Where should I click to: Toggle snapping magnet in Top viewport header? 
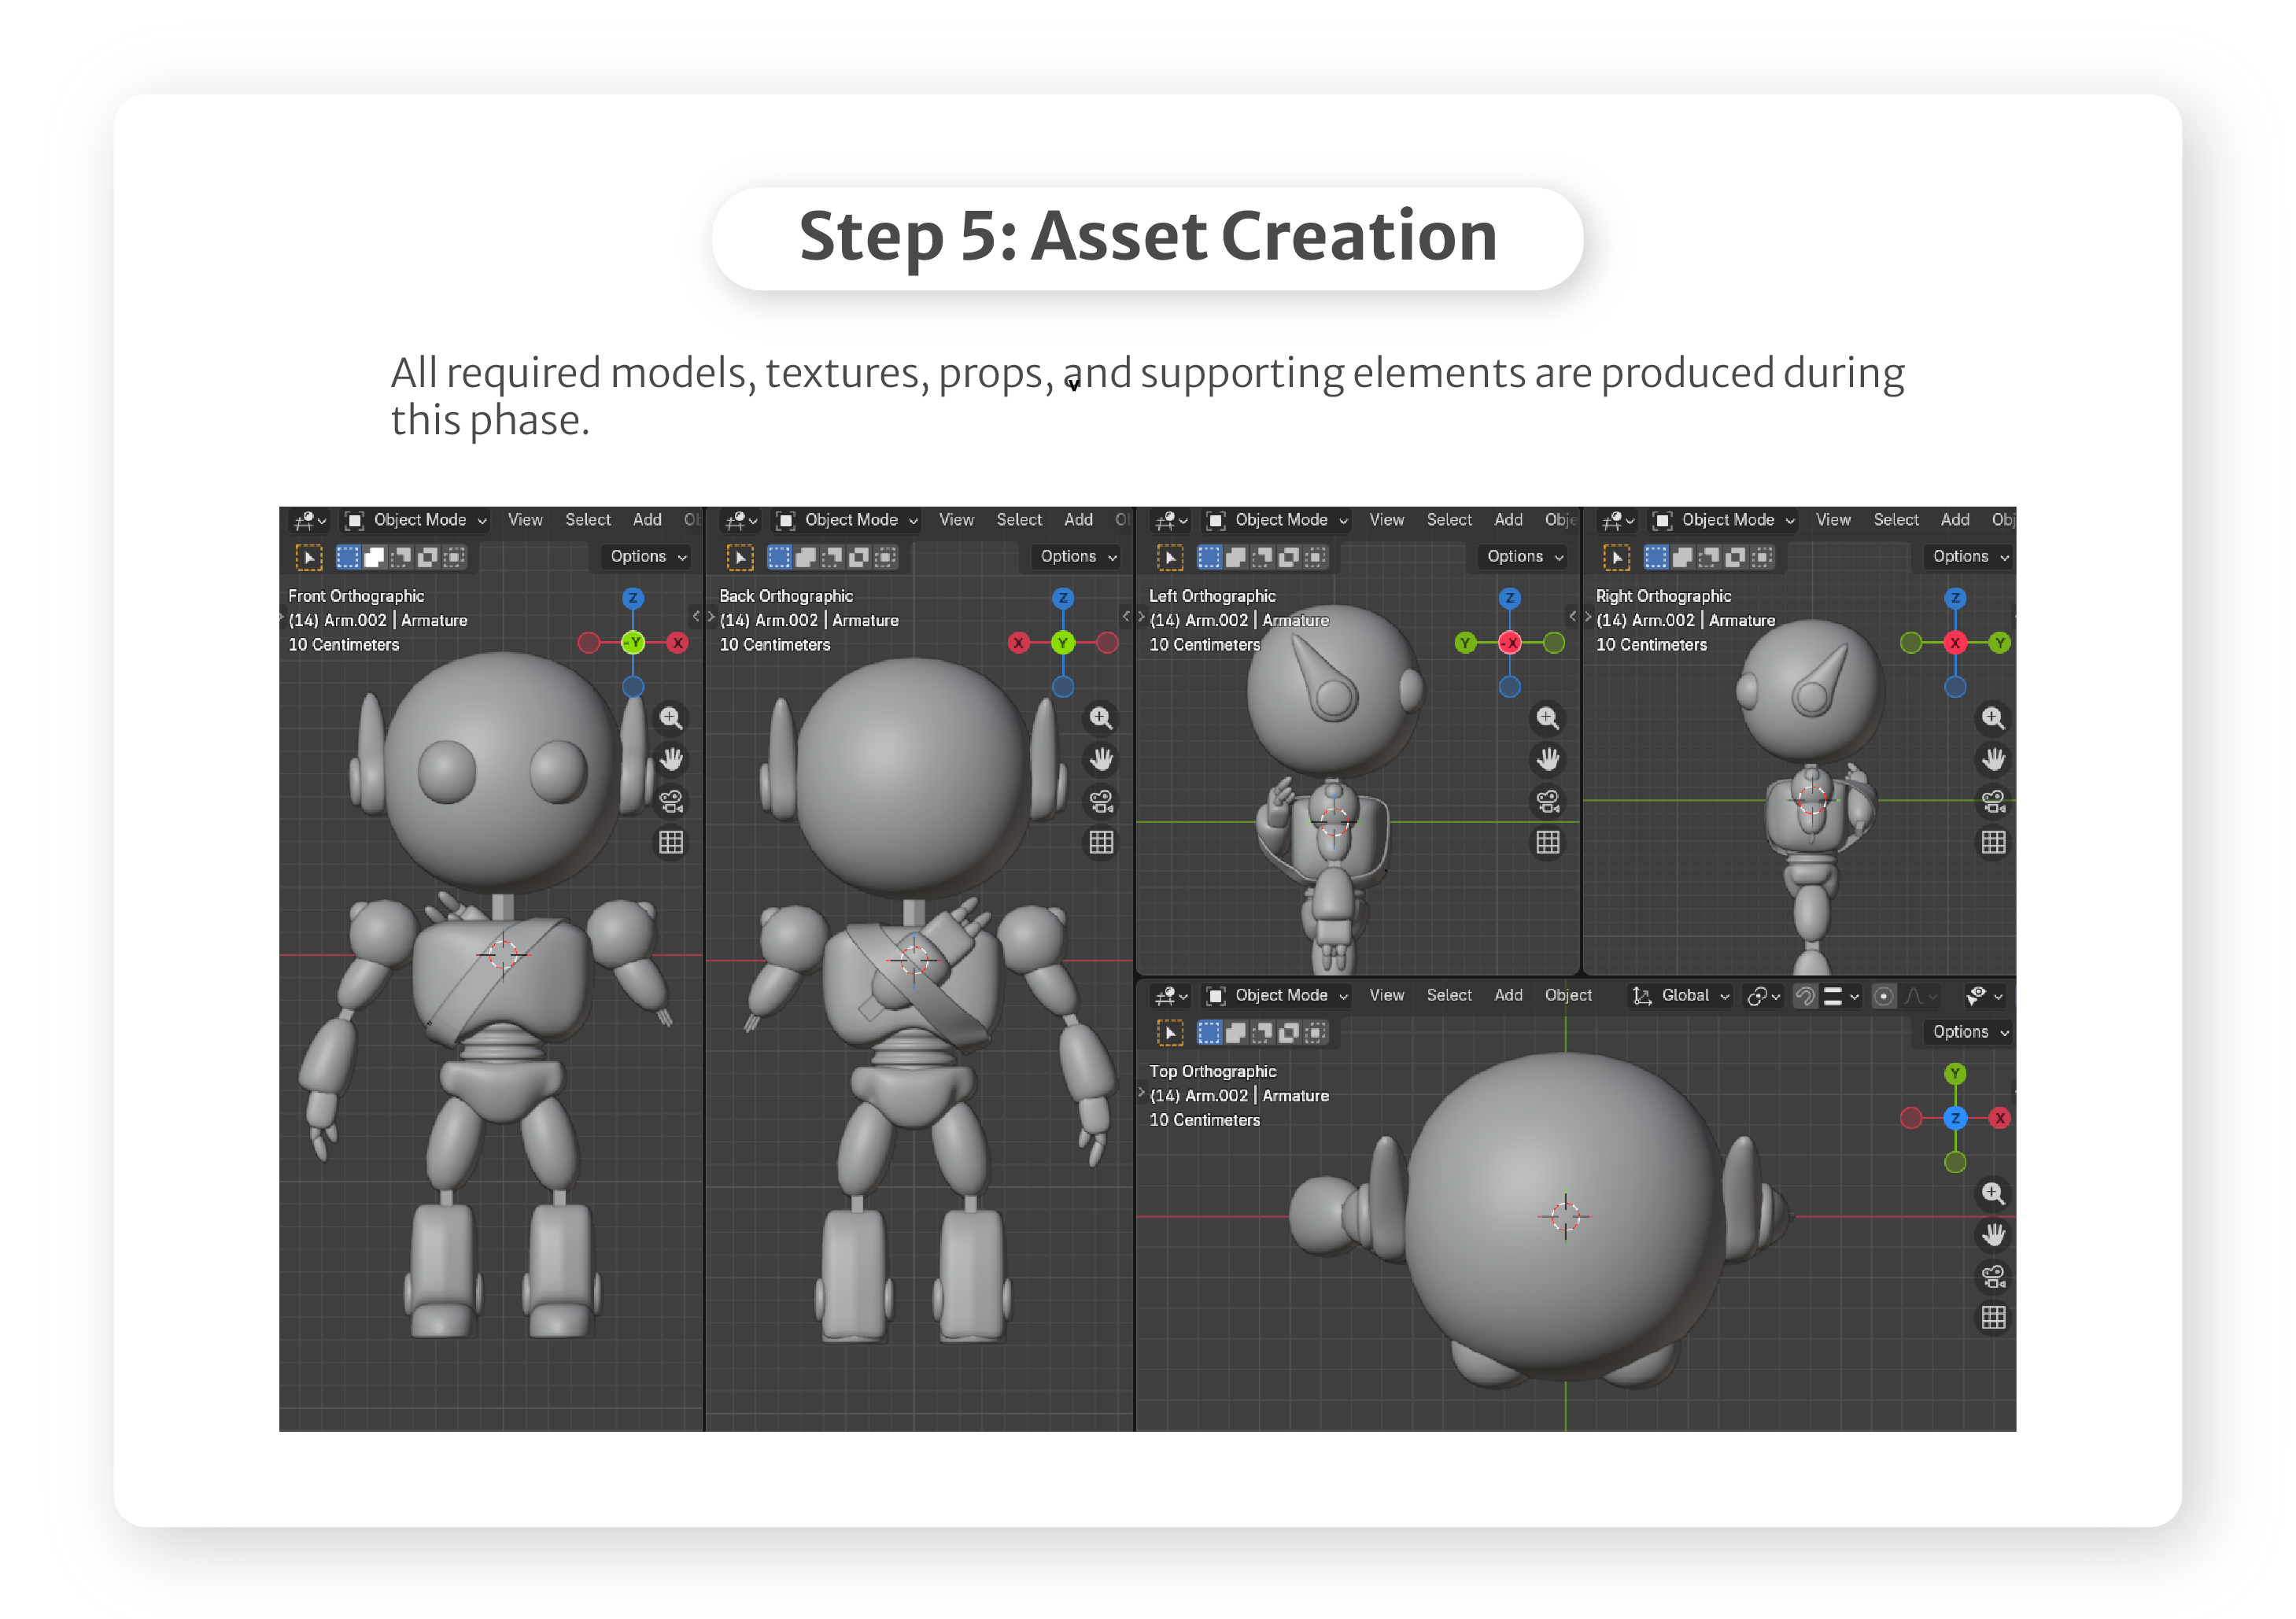point(1805,995)
